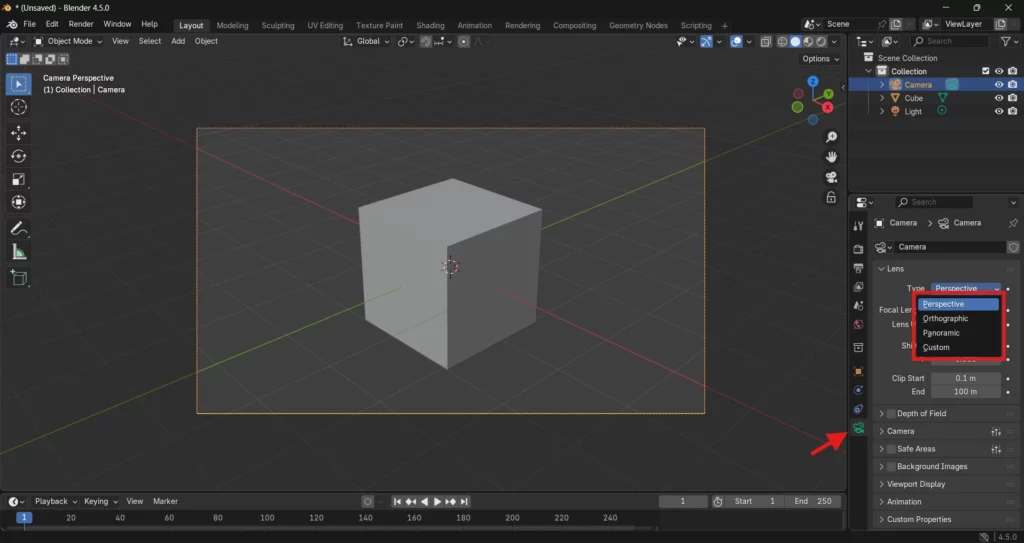The image size is (1024, 543).
Task: Open the Playback dropdown in timeline
Action: click(56, 501)
